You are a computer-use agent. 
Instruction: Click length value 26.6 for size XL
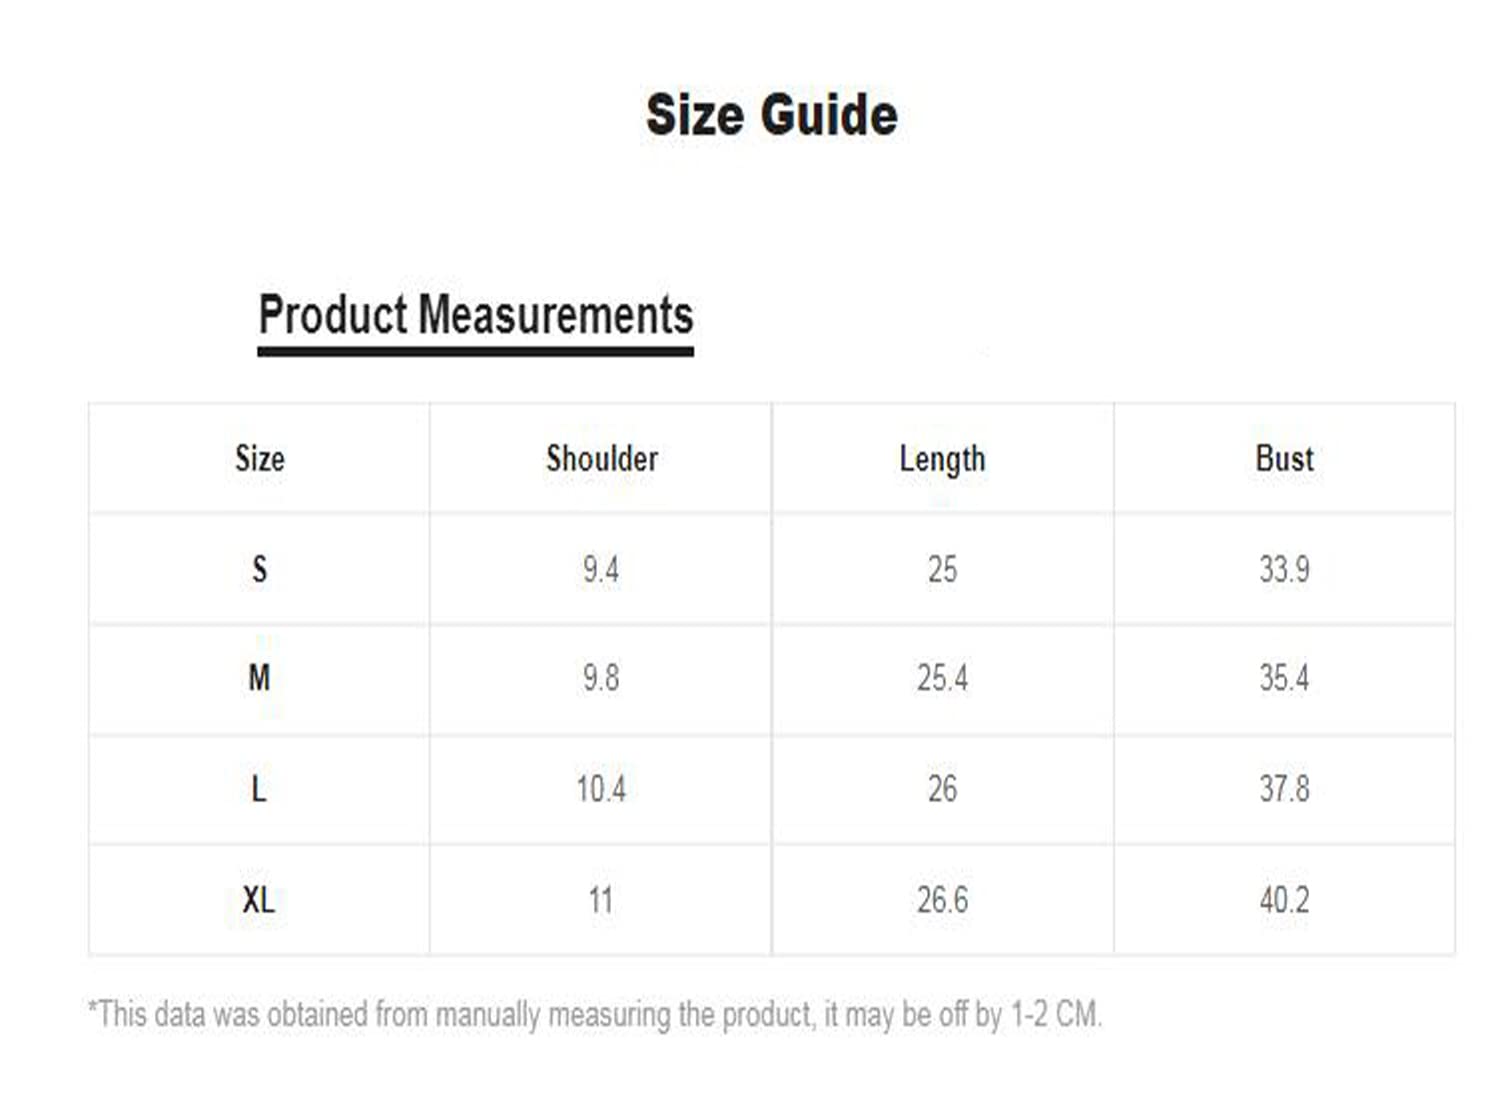(x=942, y=900)
